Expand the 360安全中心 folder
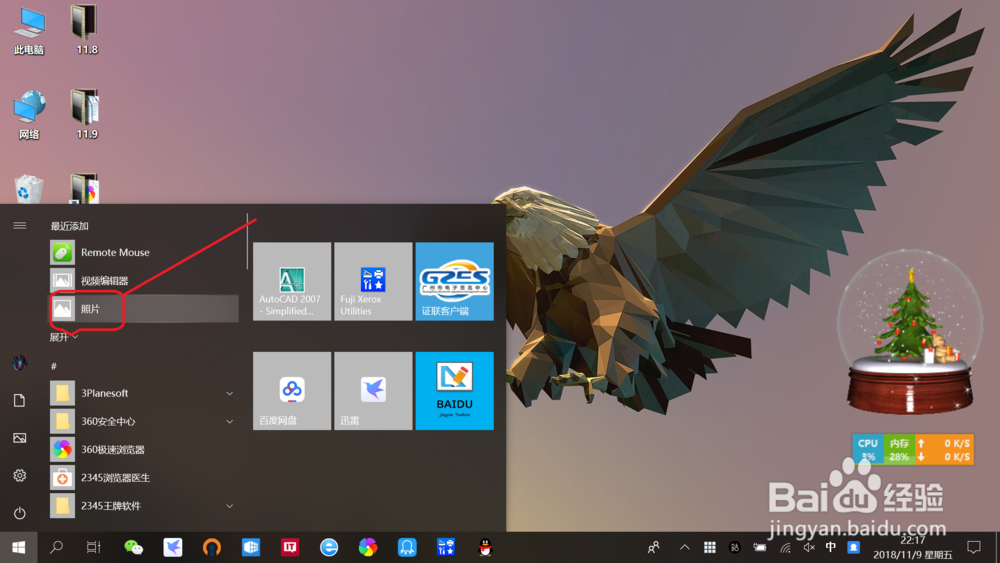The height and width of the screenshot is (563, 1000). click(144, 421)
